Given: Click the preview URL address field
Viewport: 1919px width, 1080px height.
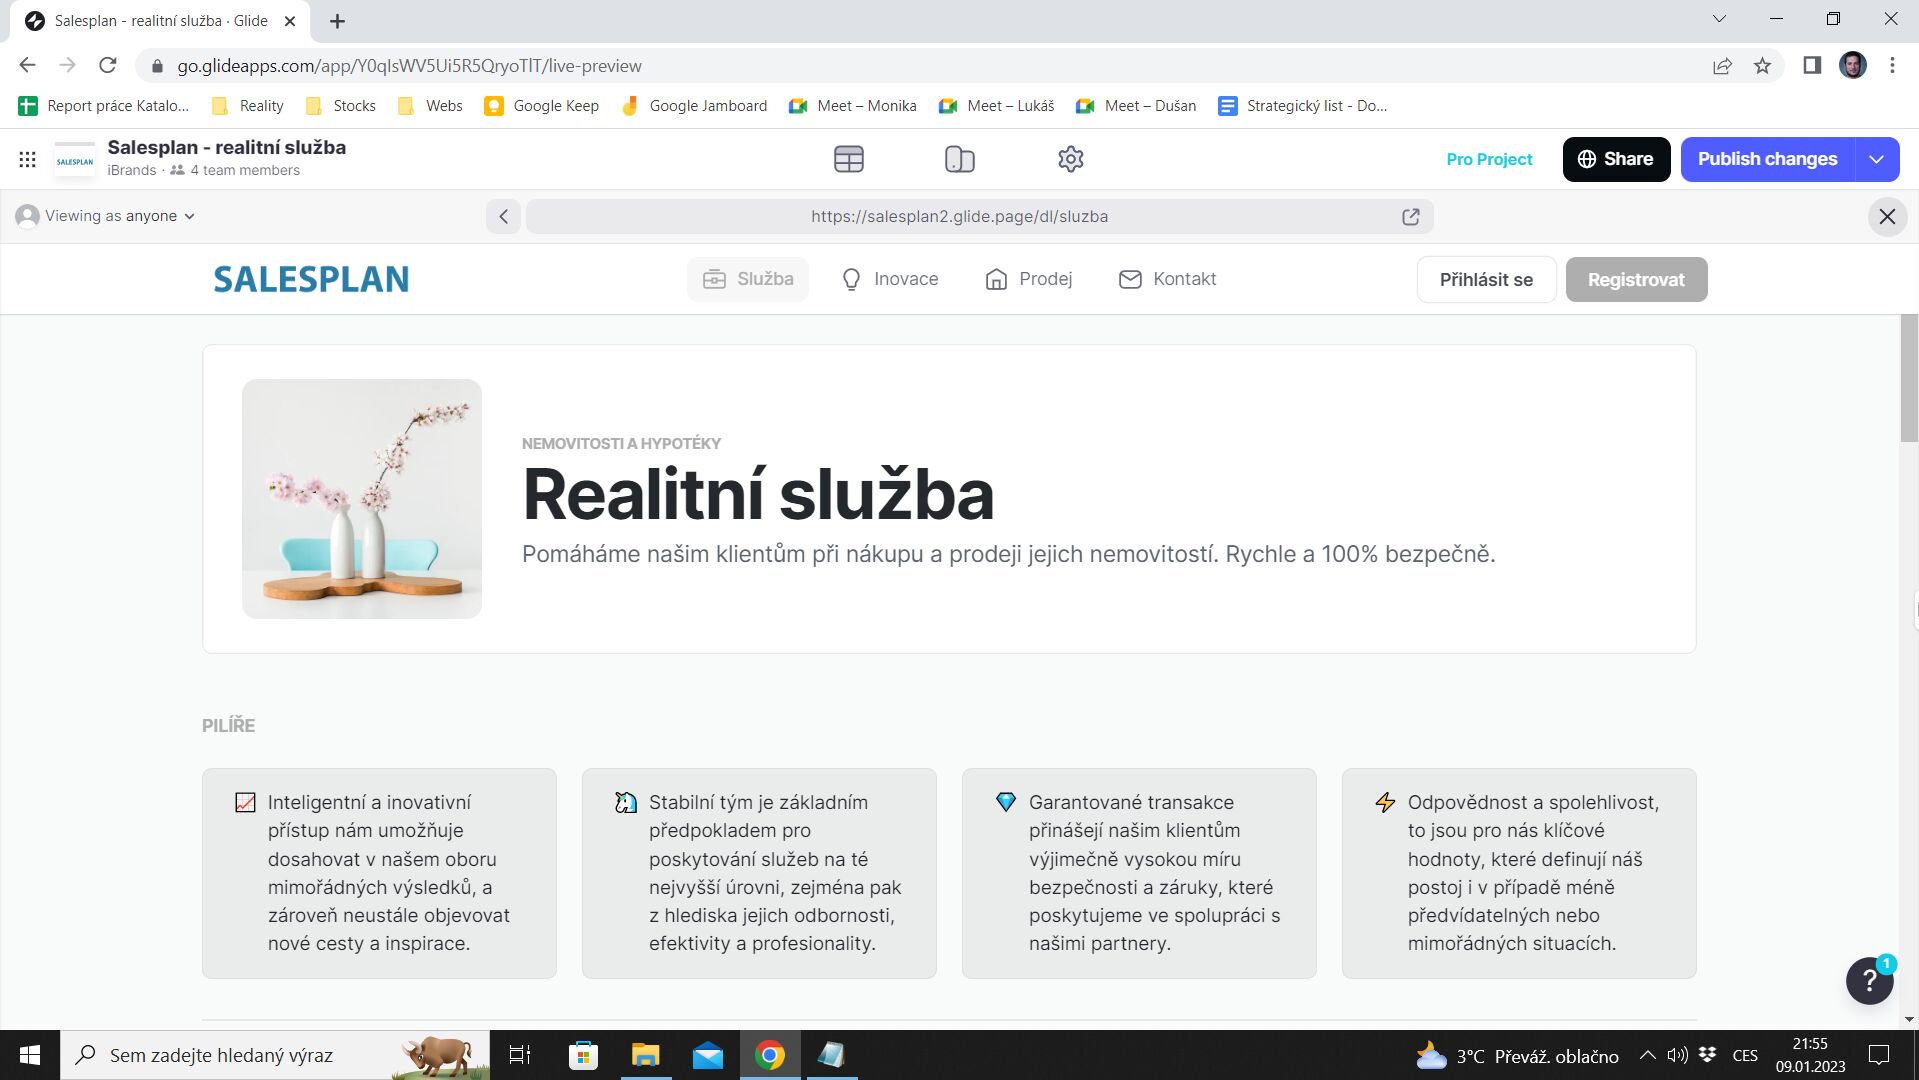Looking at the screenshot, I should point(959,216).
